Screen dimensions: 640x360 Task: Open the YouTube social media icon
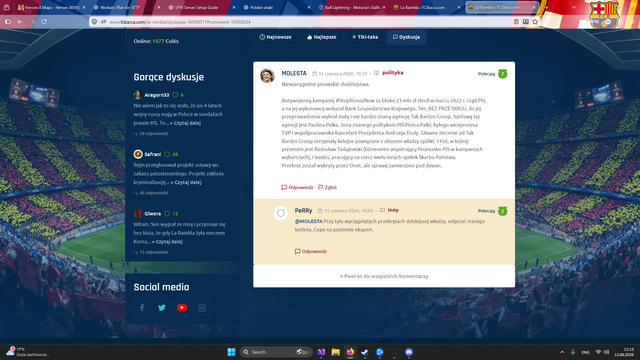(182, 308)
